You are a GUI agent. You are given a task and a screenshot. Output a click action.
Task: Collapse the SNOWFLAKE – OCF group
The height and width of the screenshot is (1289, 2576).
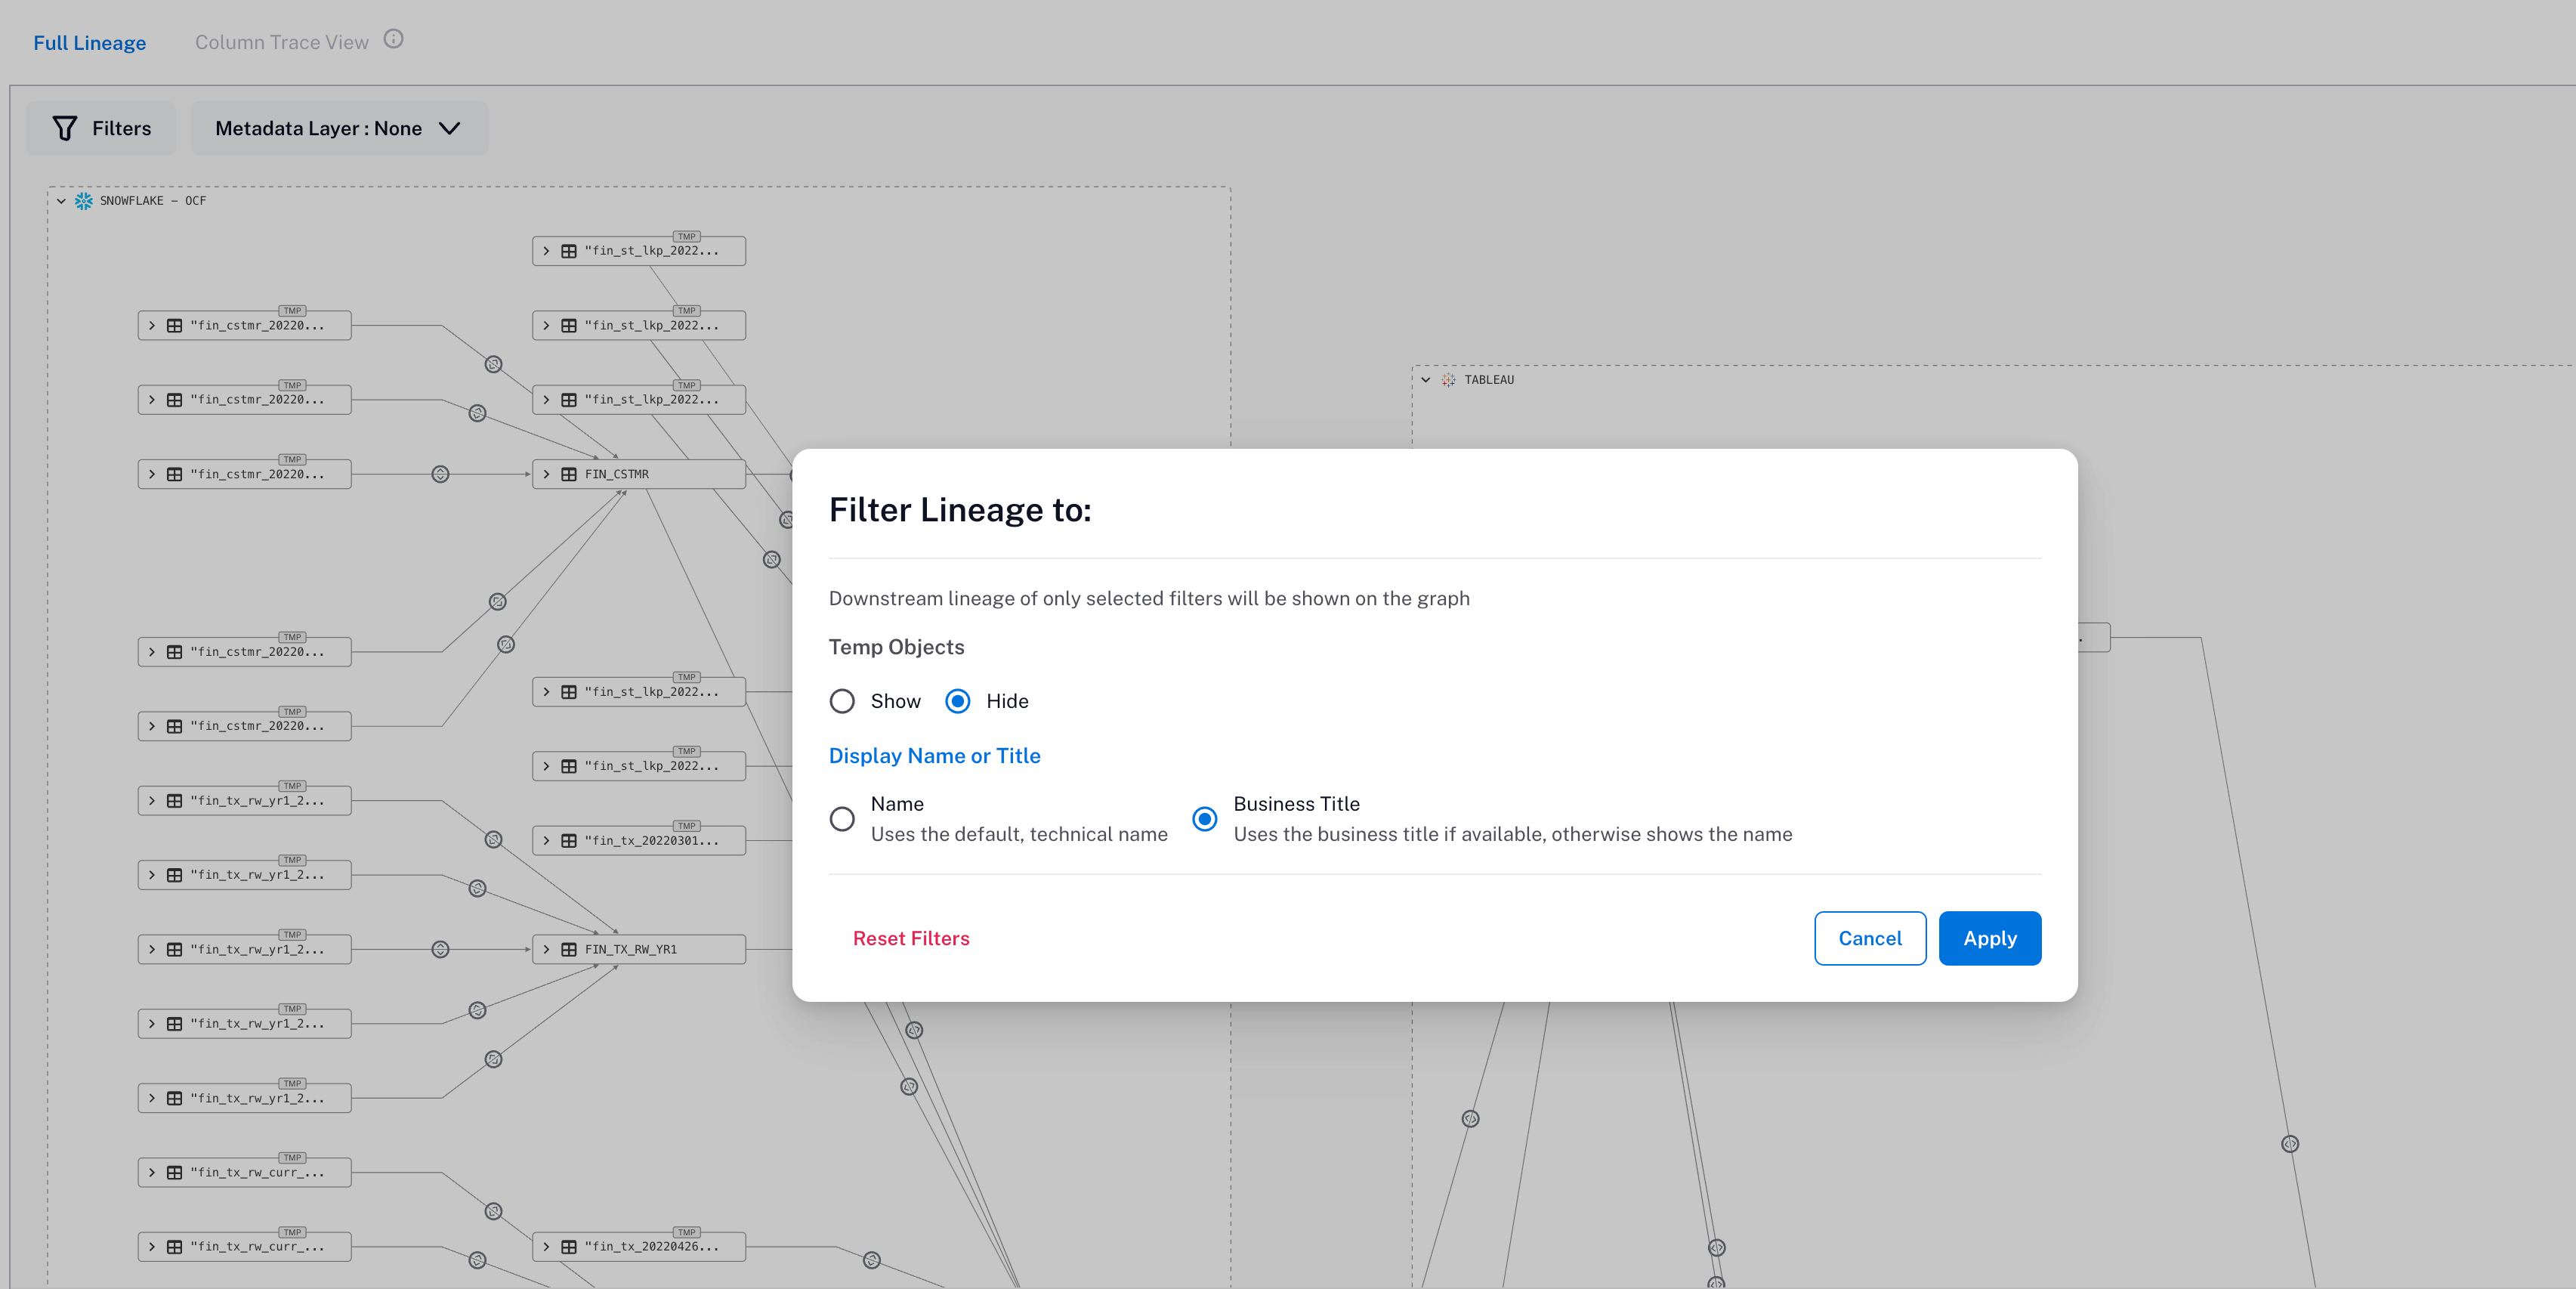pos(63,201)
